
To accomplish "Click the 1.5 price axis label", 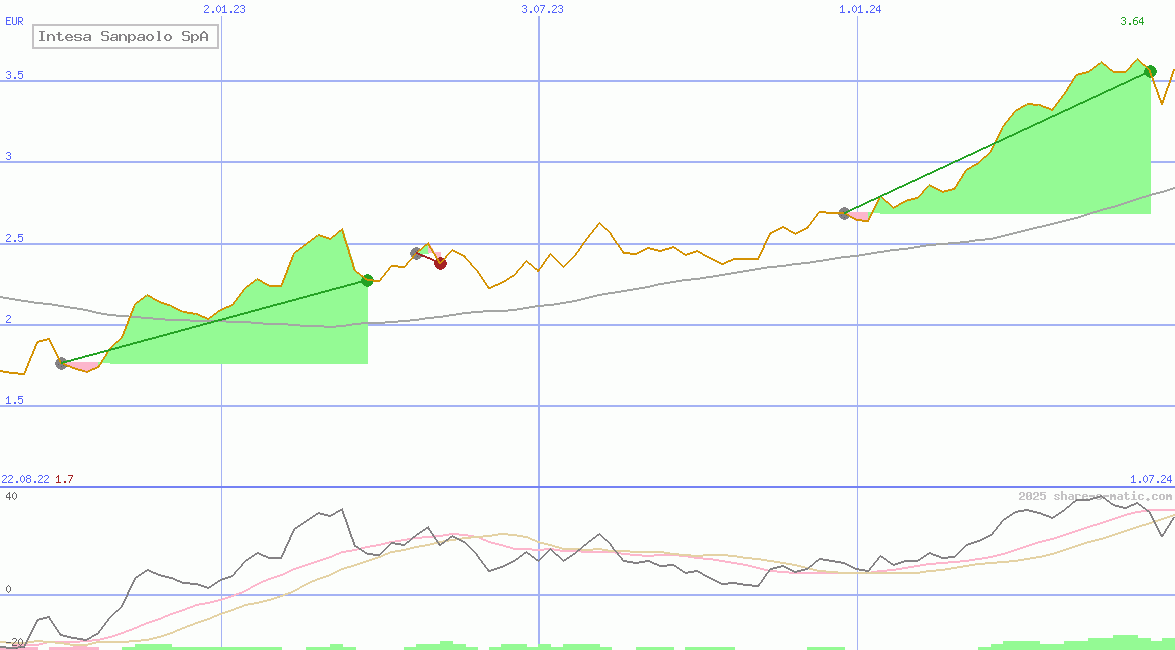I will 14,400.
